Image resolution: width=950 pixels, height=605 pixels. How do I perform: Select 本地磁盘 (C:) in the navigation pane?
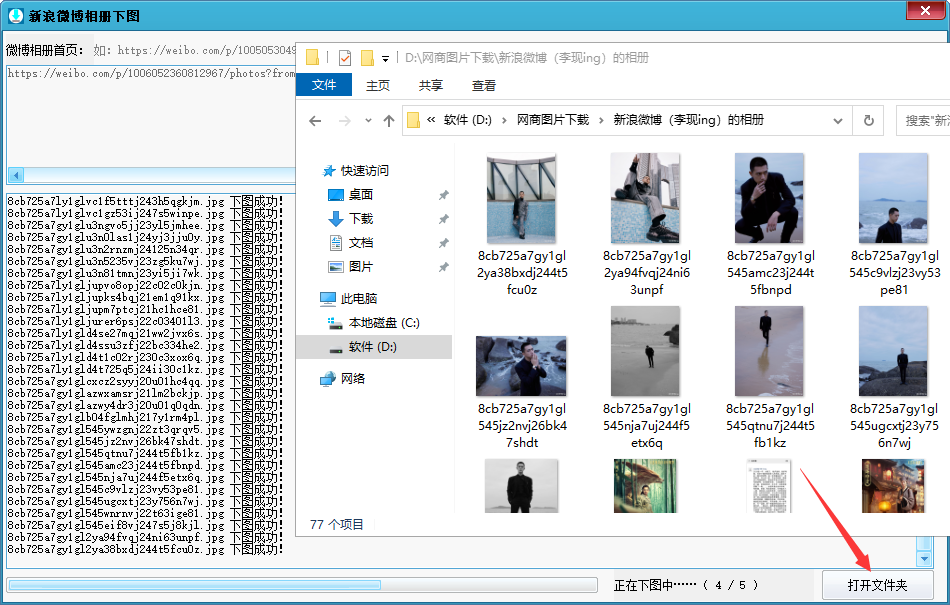click(x=384, y=323)
